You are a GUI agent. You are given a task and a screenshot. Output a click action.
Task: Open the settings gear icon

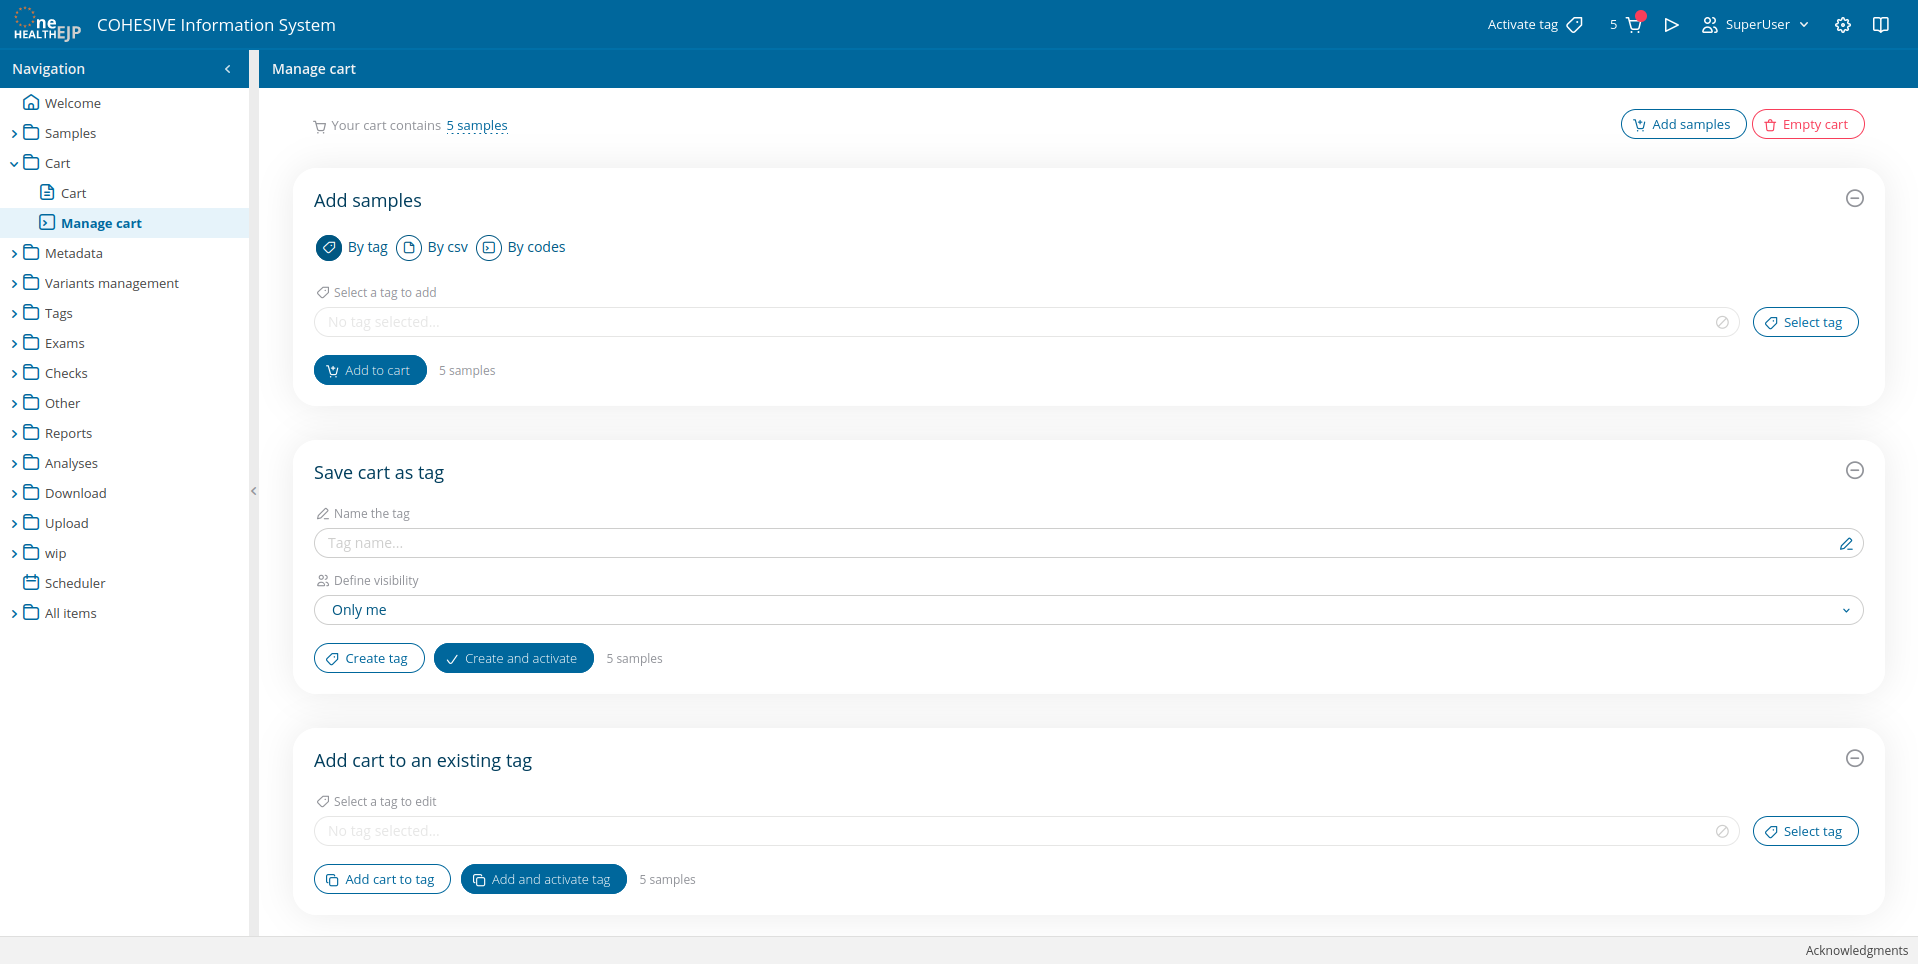[1842, 25]
